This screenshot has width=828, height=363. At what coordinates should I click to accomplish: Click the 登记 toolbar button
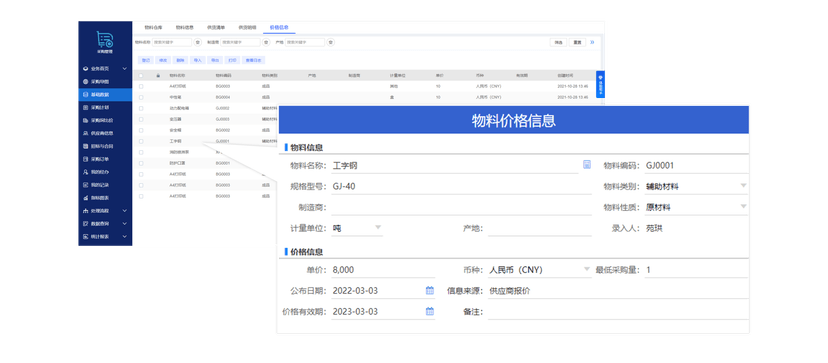(x=146, y=60)
